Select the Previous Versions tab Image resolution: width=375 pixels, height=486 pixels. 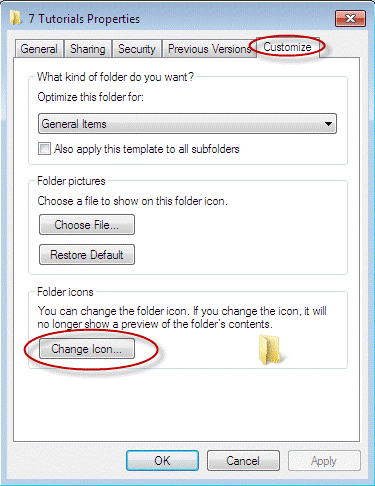coord(209,49)
